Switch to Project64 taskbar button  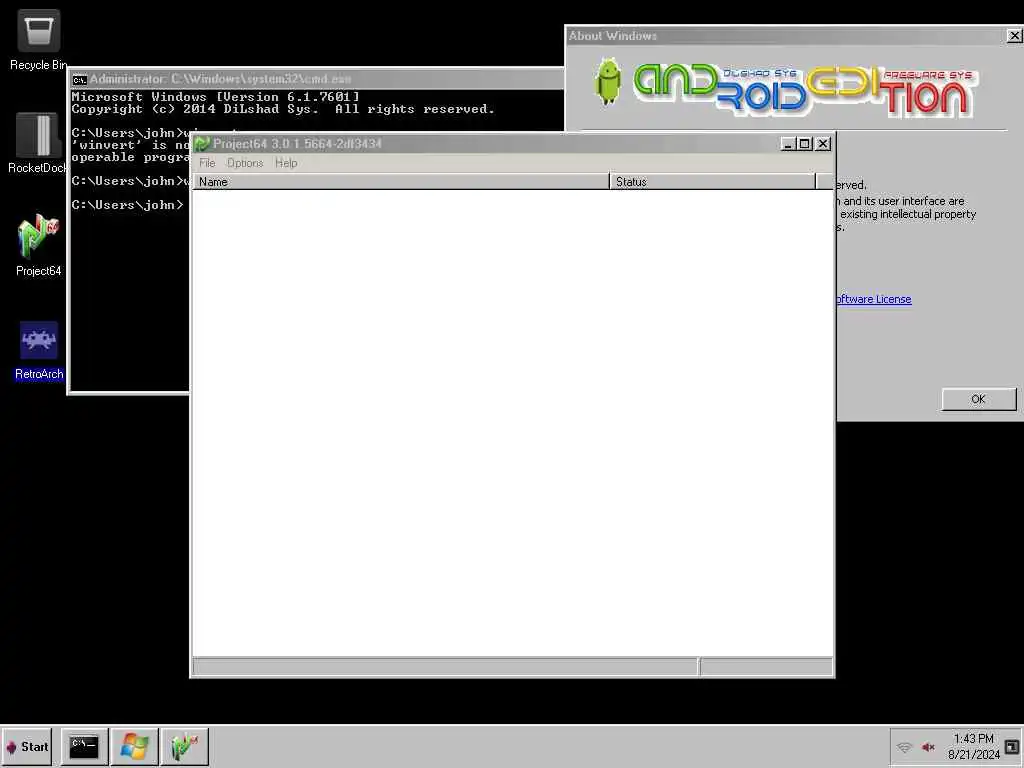(x=185, y=746)
